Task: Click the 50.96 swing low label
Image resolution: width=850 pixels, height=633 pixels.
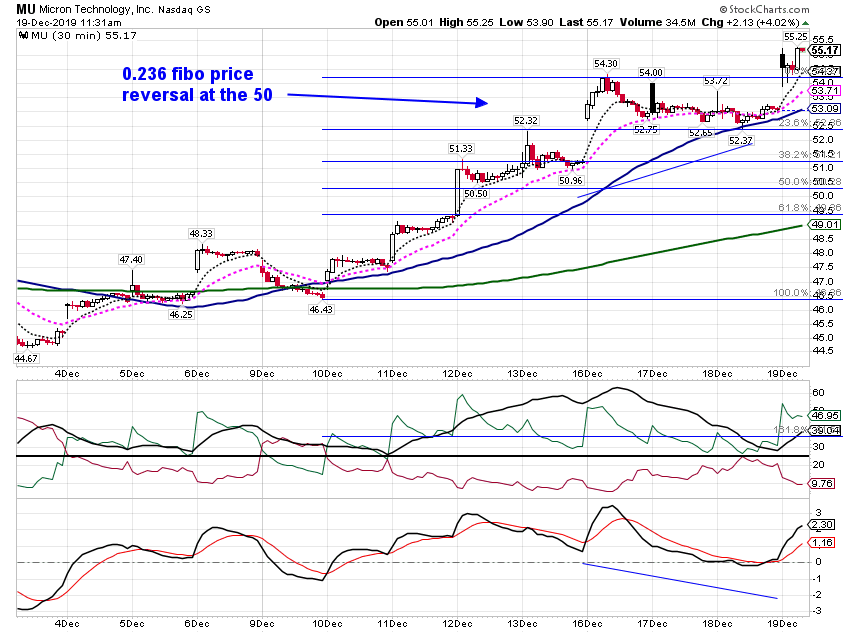Action: [571, 180]
